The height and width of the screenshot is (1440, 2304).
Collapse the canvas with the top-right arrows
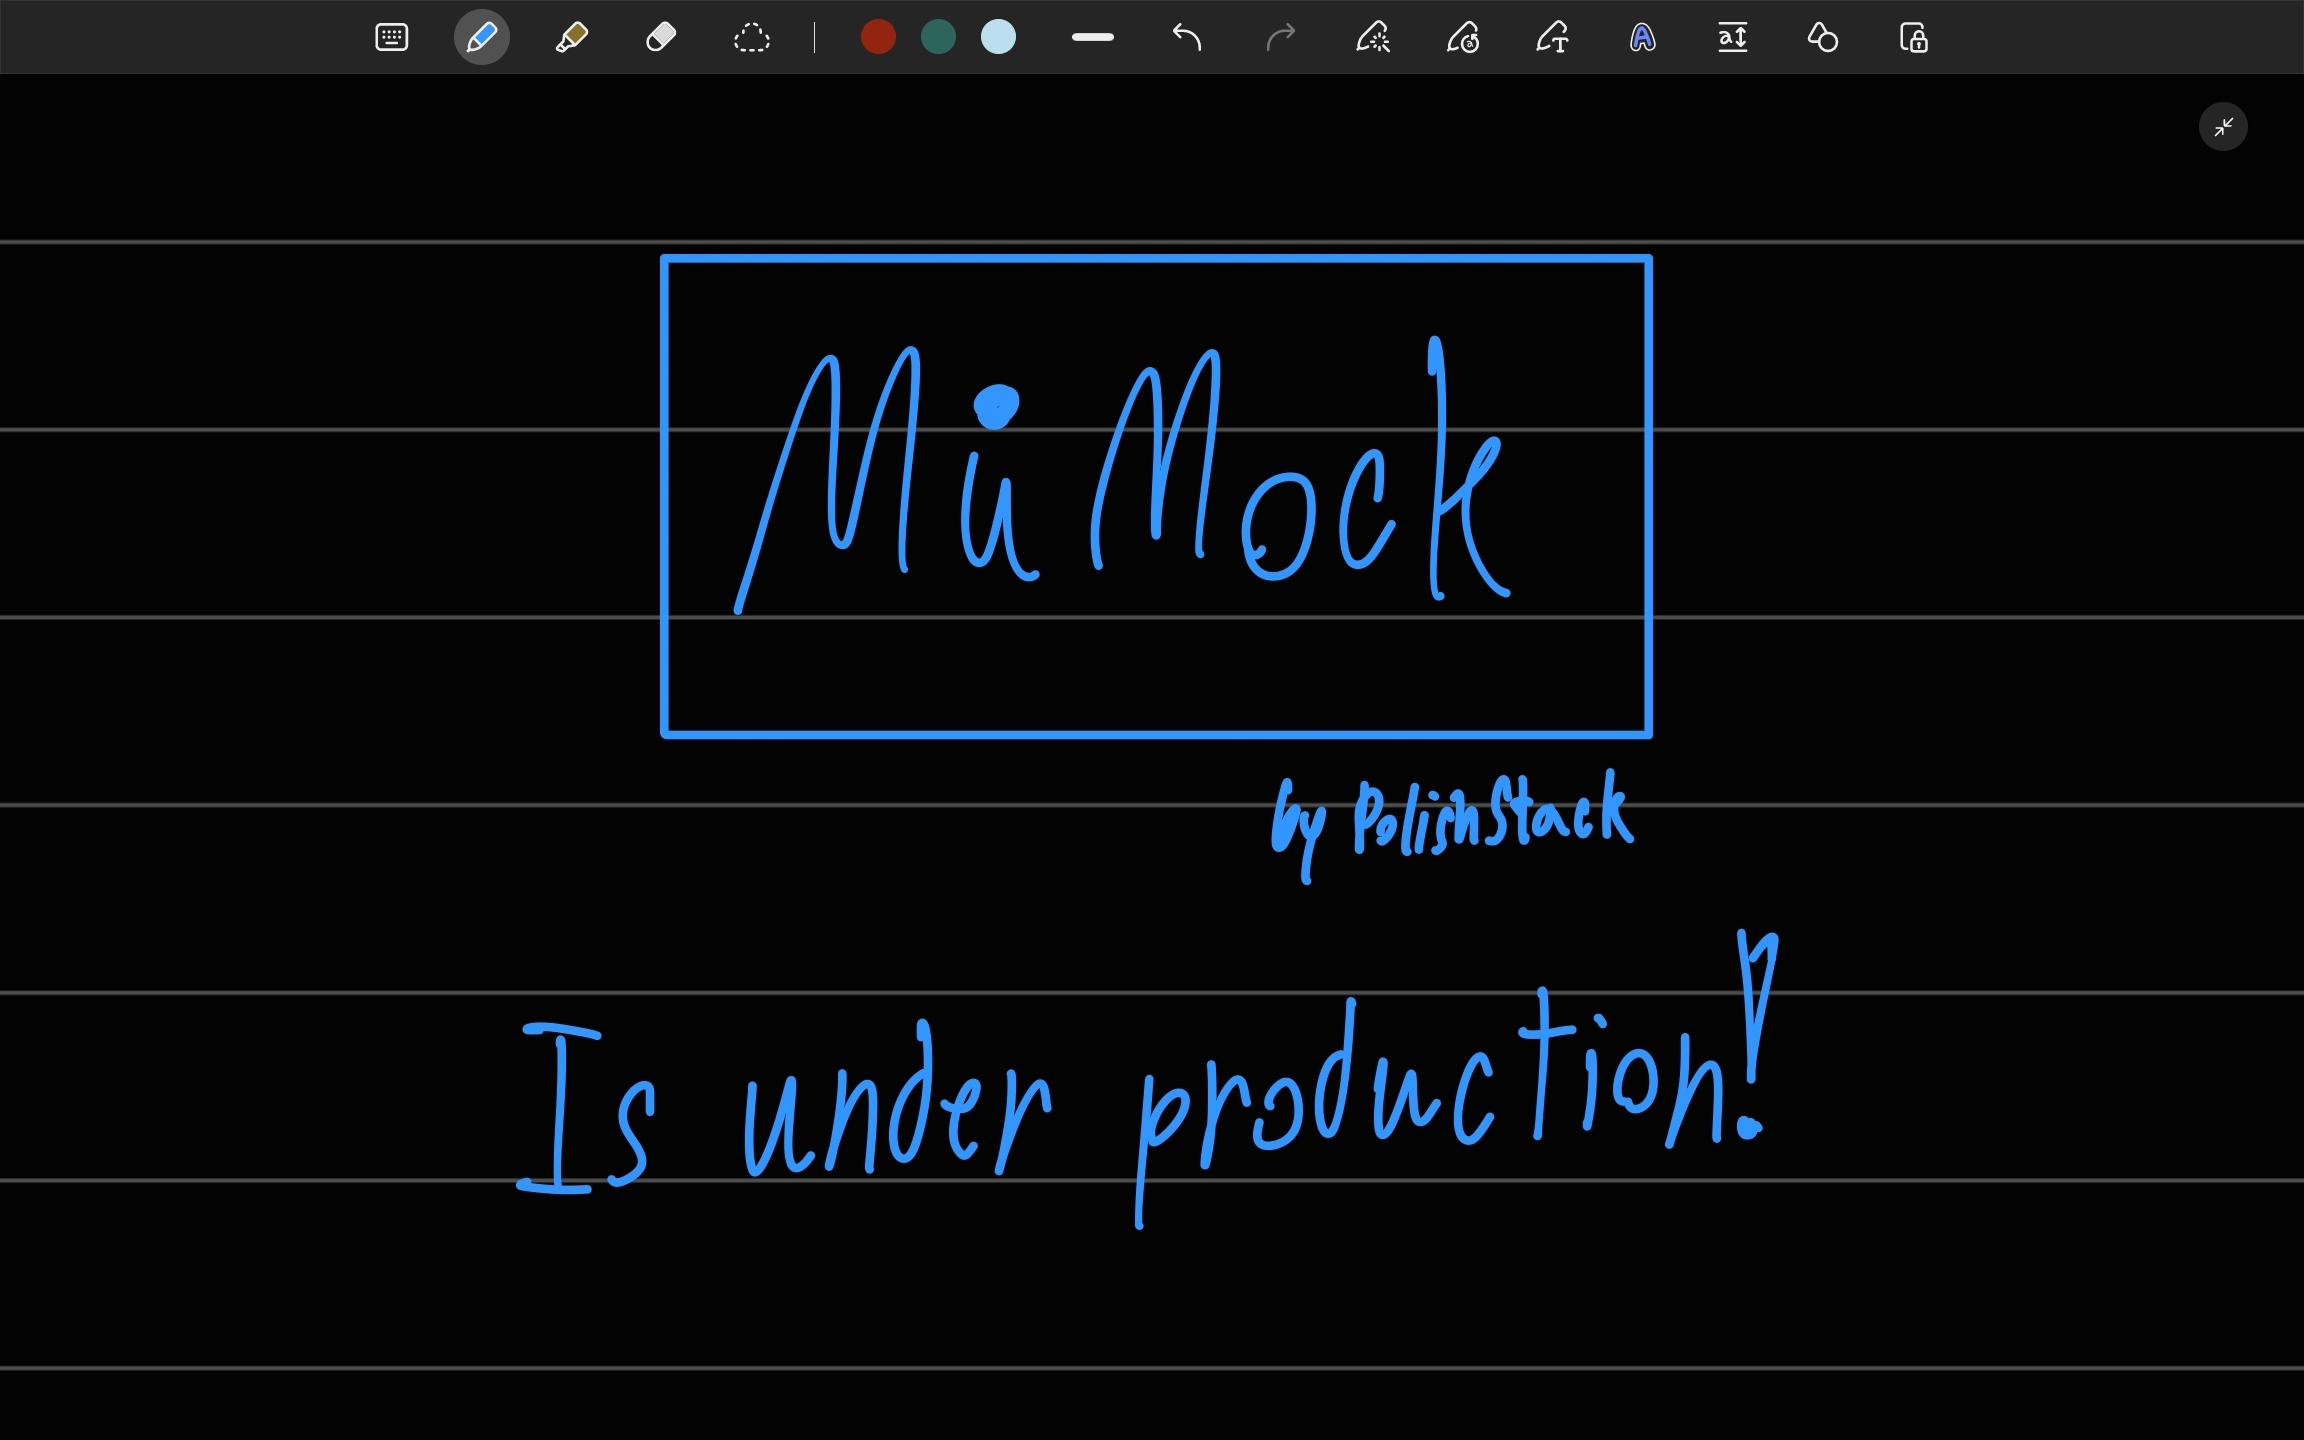click(2222, 126)
